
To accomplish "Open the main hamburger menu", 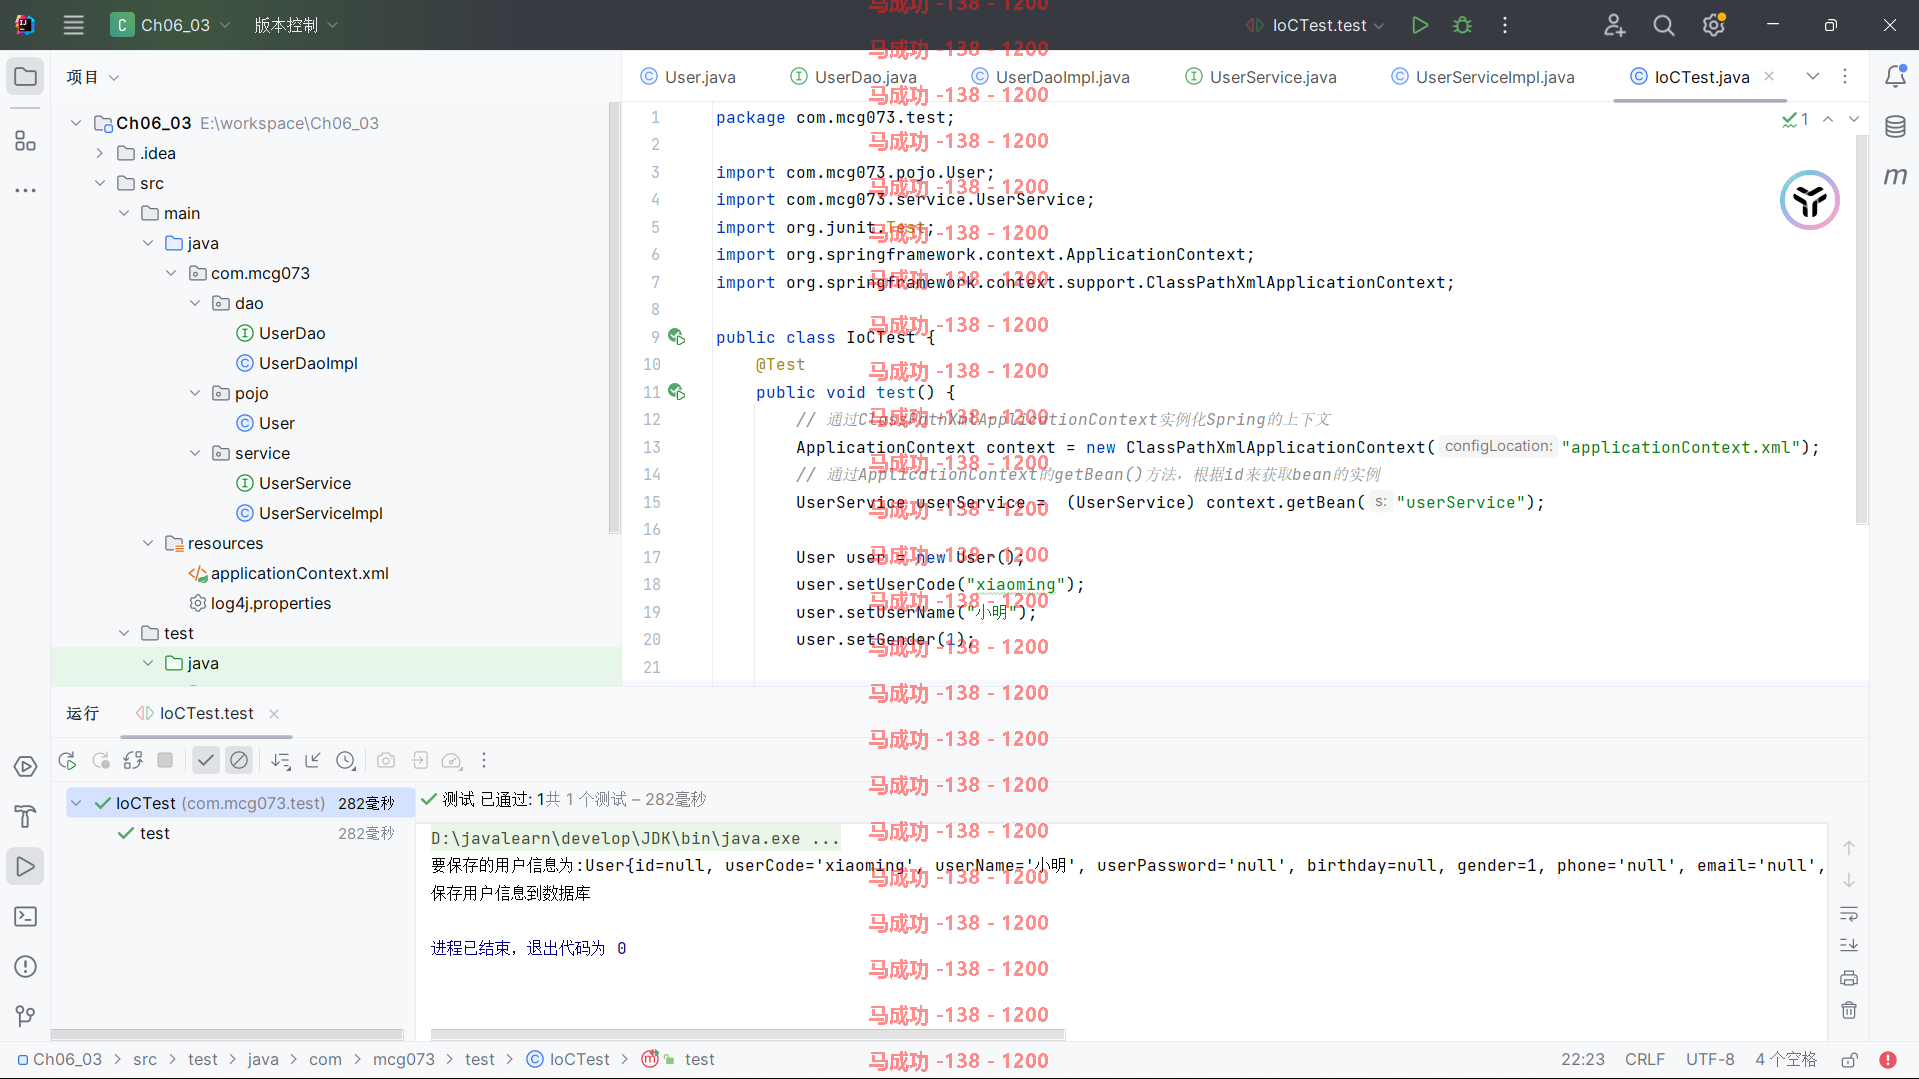I will [73, 25].
